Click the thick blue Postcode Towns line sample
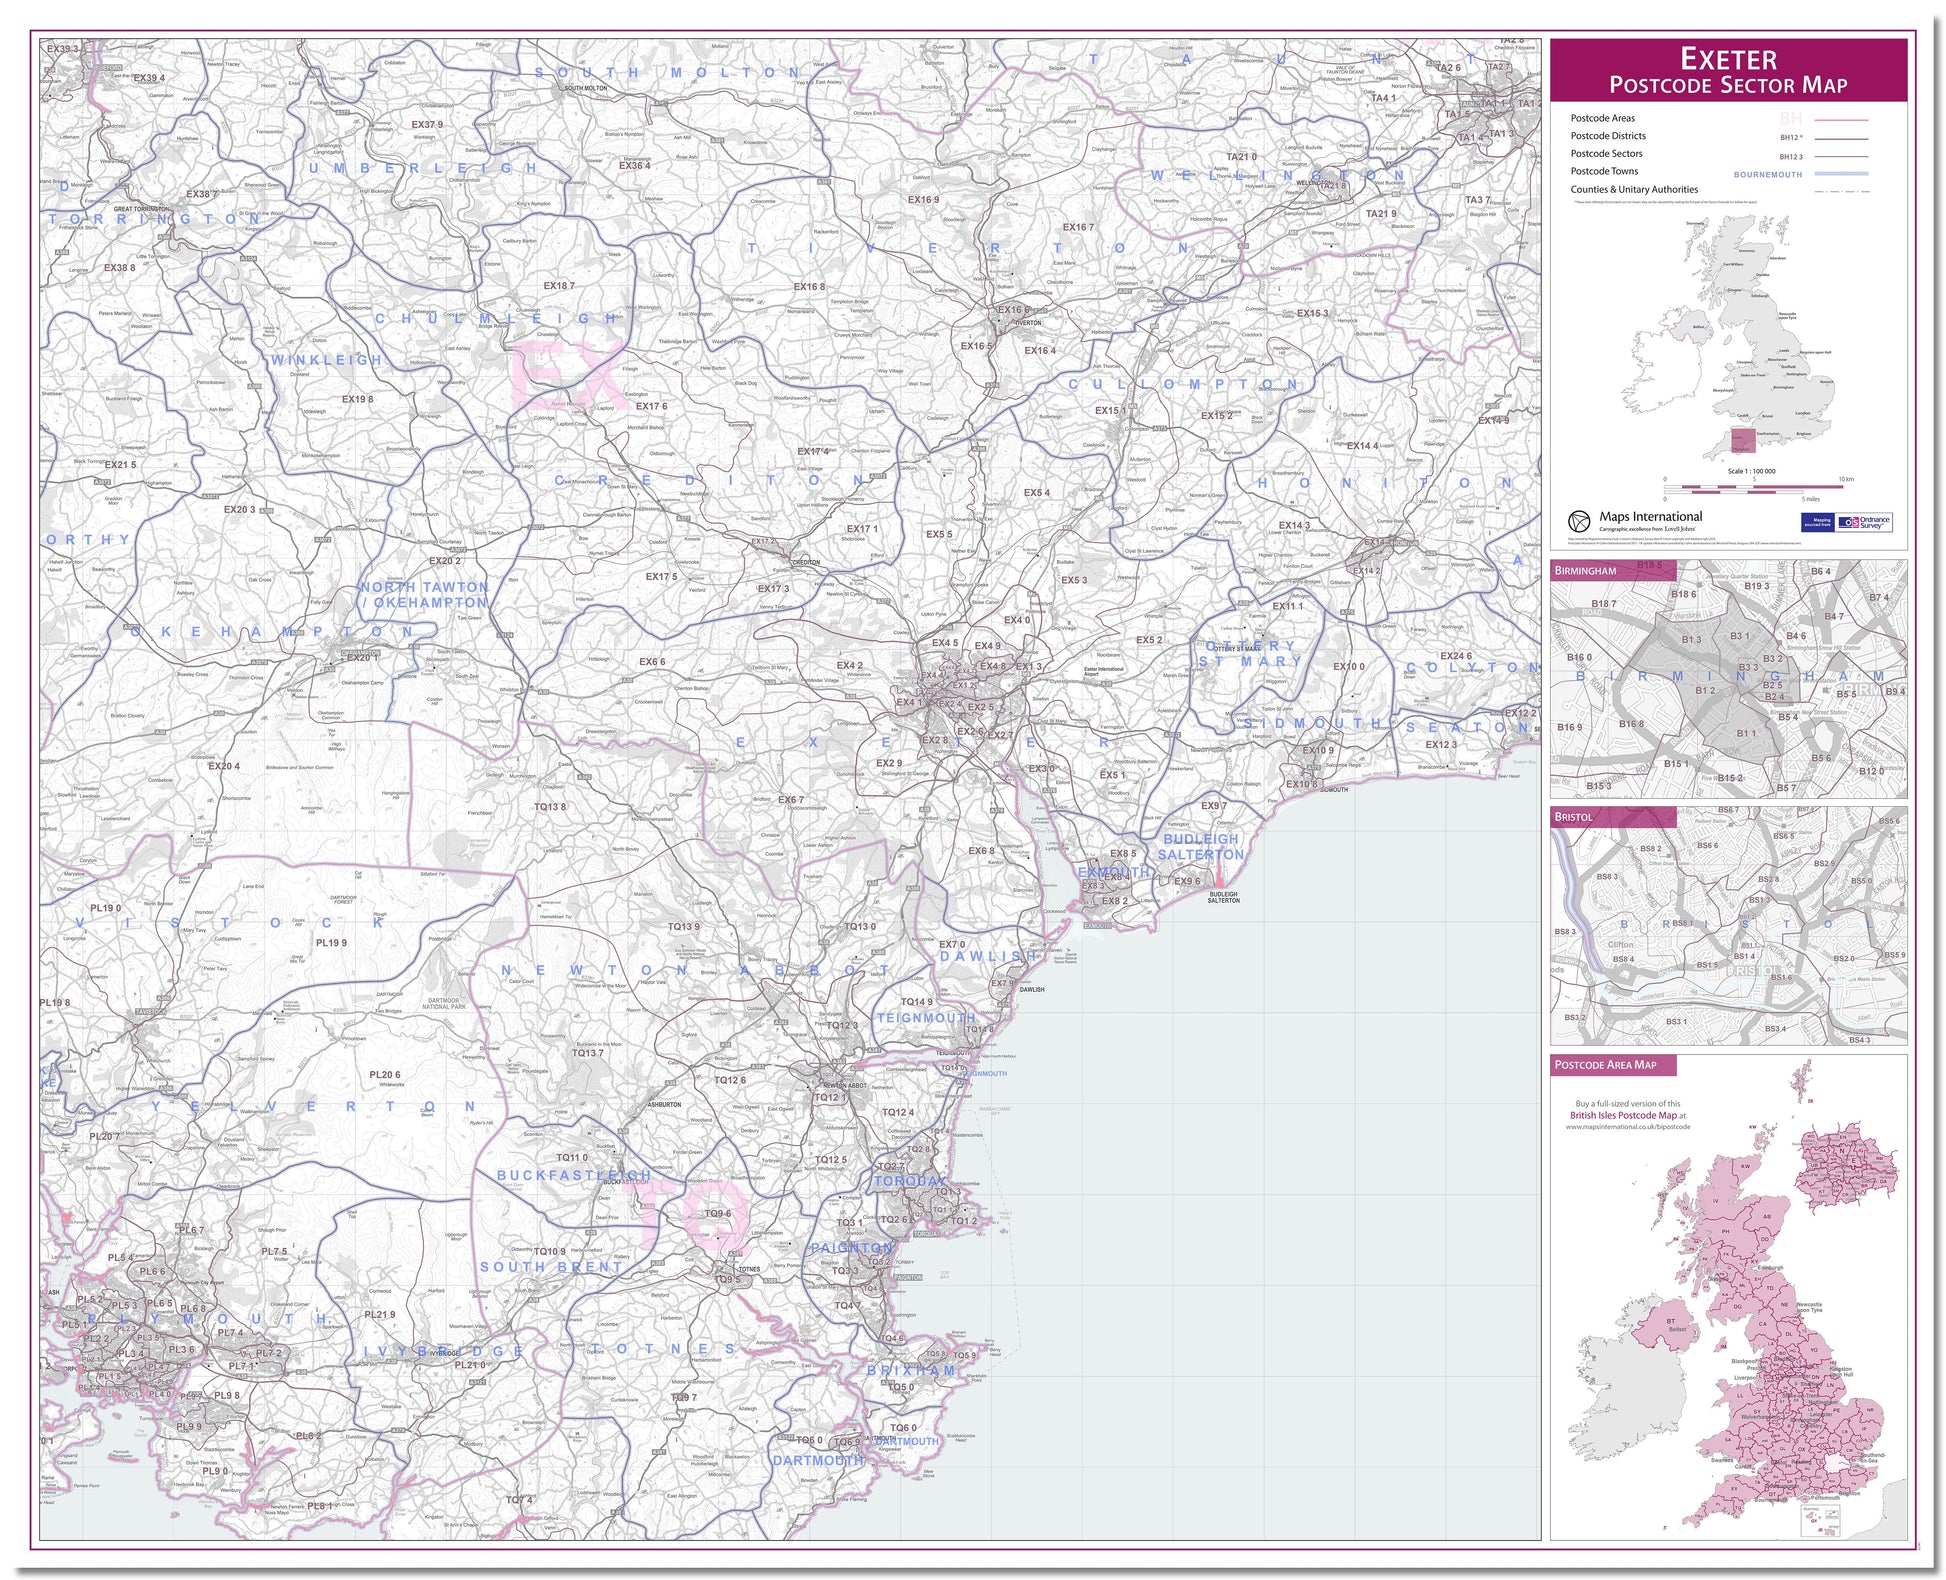This screenshot has width=1946, height=1580. pyautogui.click(x=1841, y=174)
